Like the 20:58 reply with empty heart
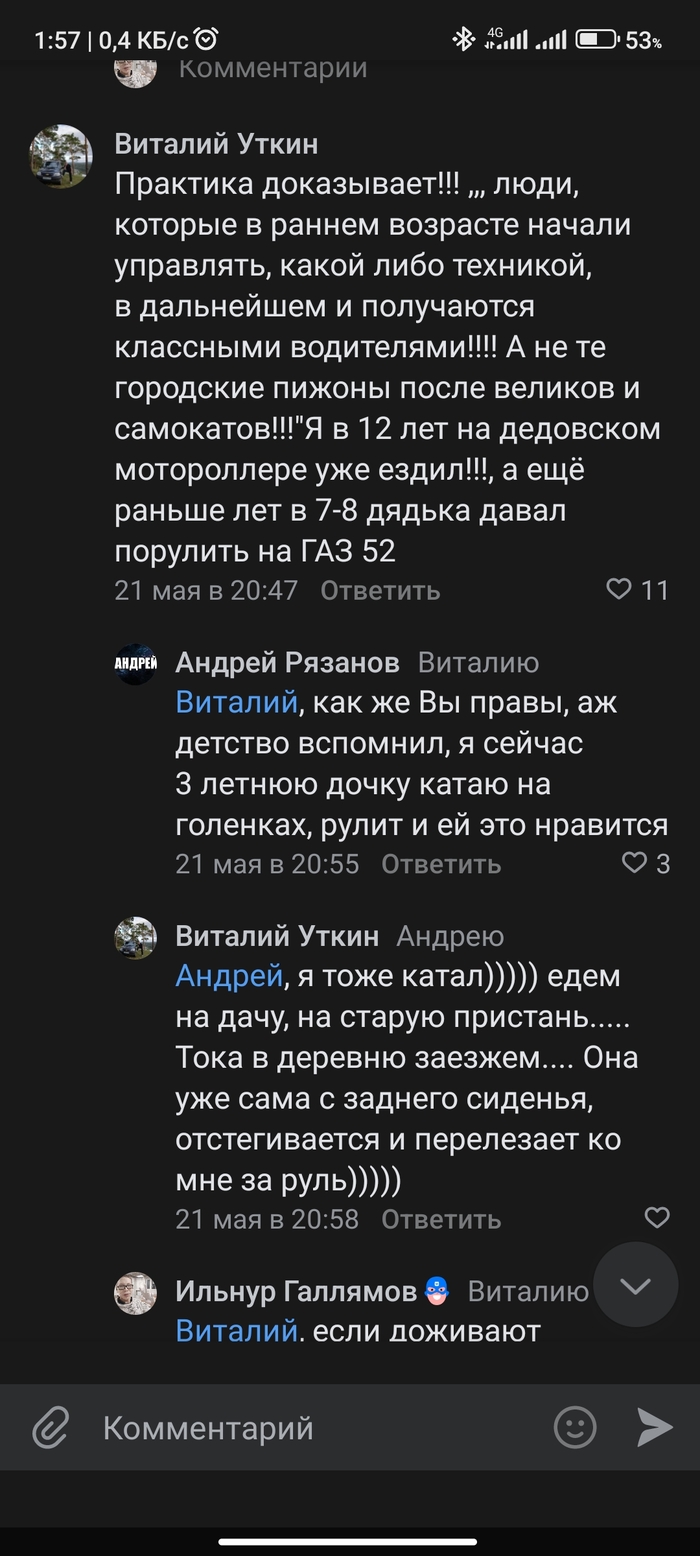 [657, 1218]
